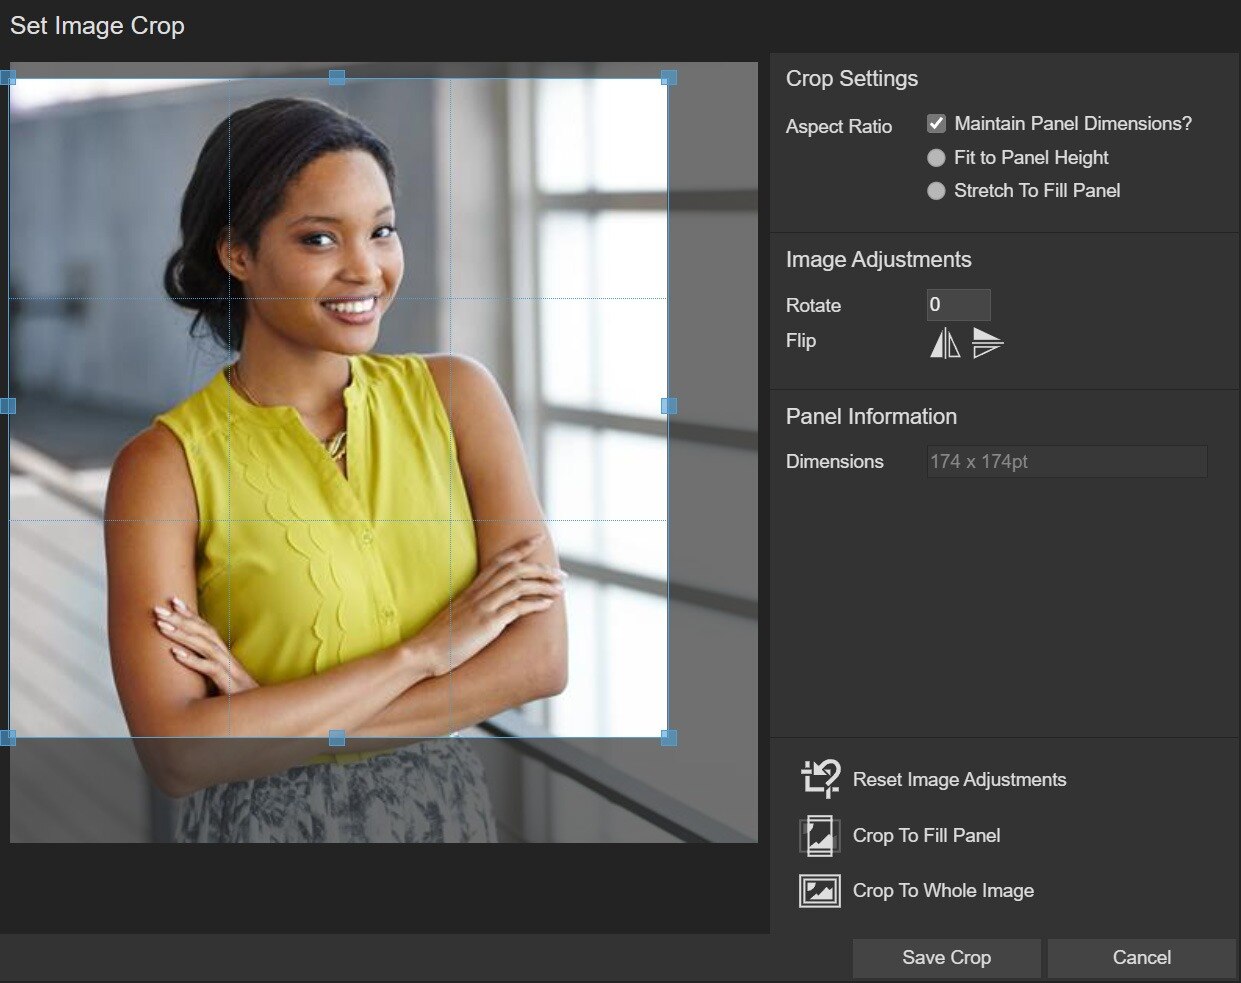The image size is (1241, 983).
Task: Grab the left-middle crop handle
Action: [x=8, y=406]
